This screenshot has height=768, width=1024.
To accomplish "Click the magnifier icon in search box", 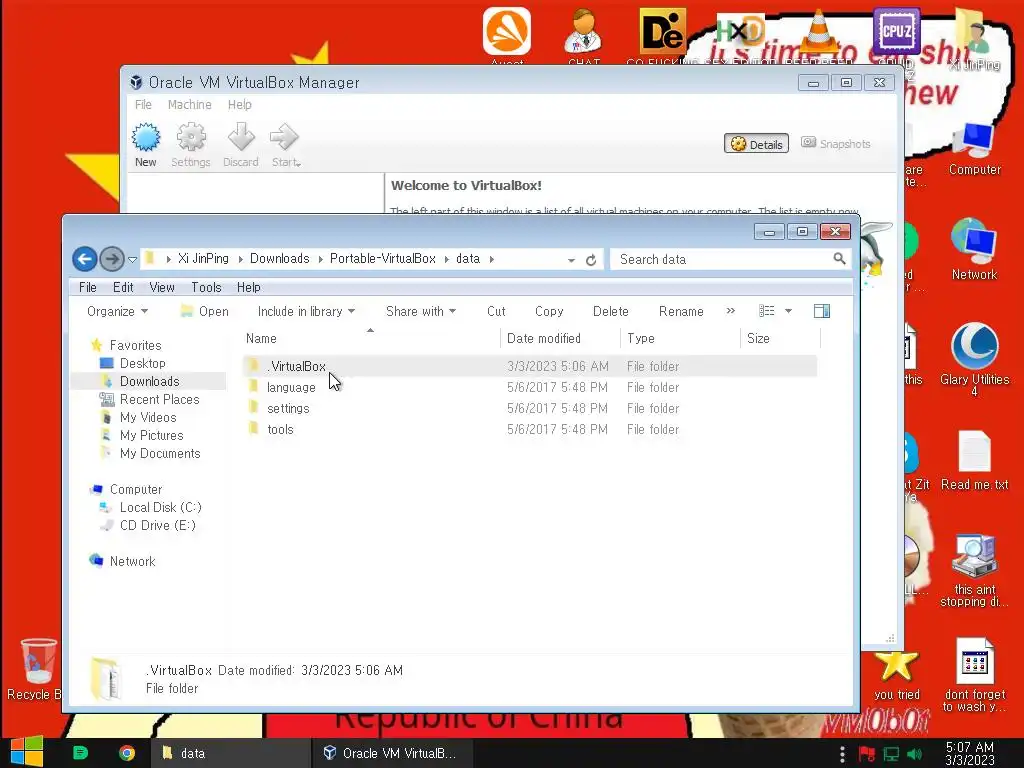I will pyautogui.click(x=840, y=259).
